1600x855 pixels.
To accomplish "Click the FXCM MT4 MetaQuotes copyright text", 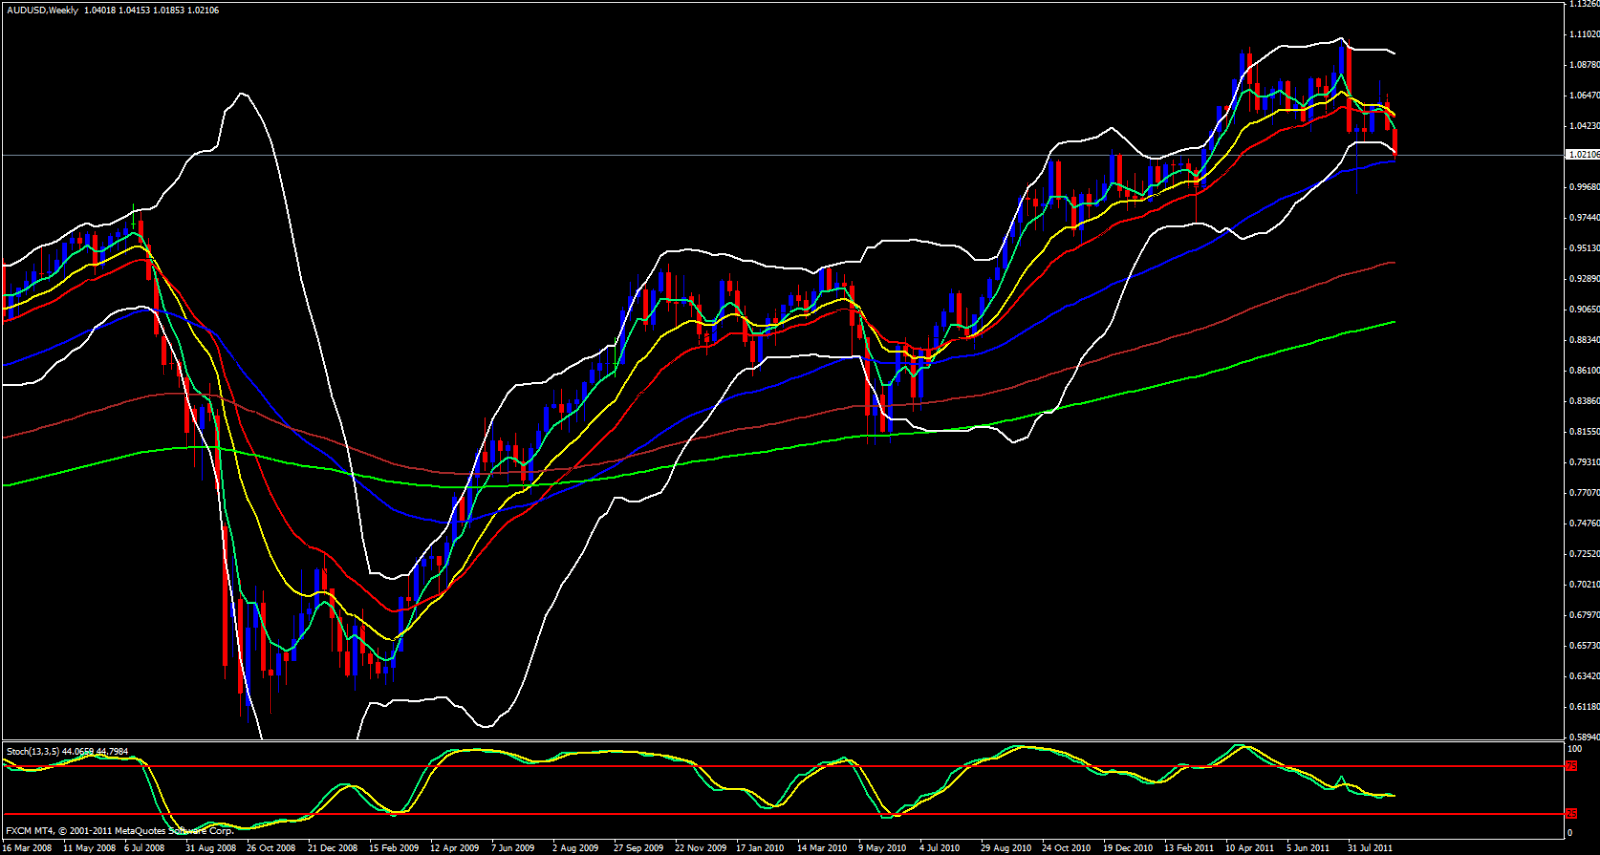I will 119,831.
